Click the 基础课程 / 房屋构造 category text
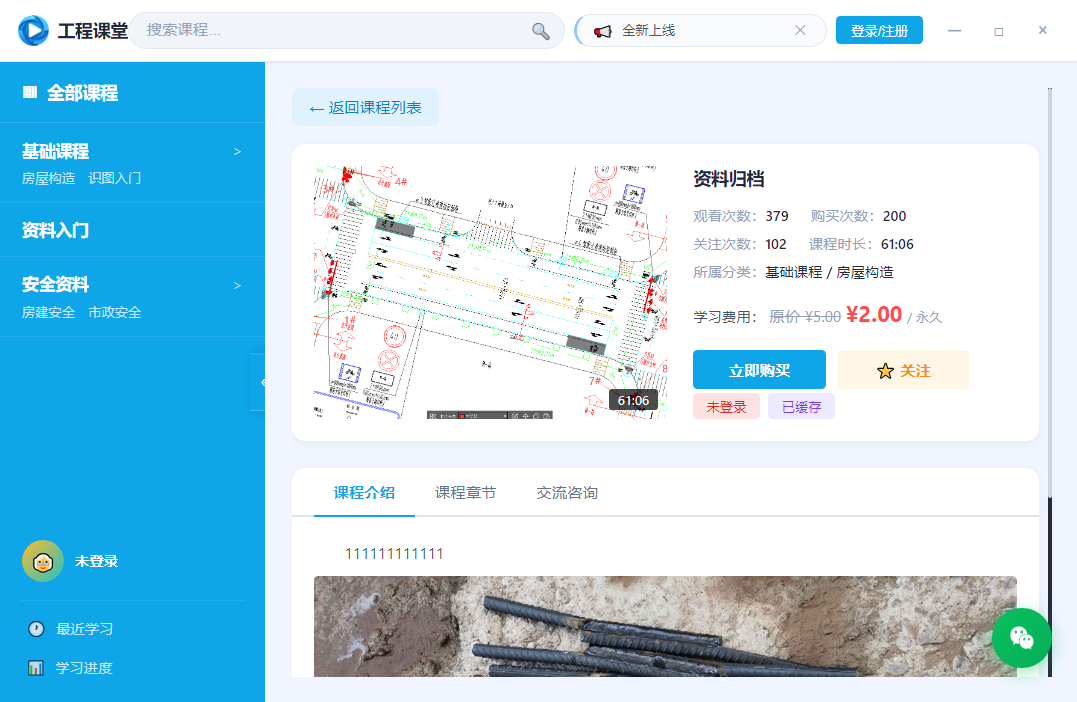Image resolution: width=1077 pixels, height=702 pixels. (x=829, y=272)
